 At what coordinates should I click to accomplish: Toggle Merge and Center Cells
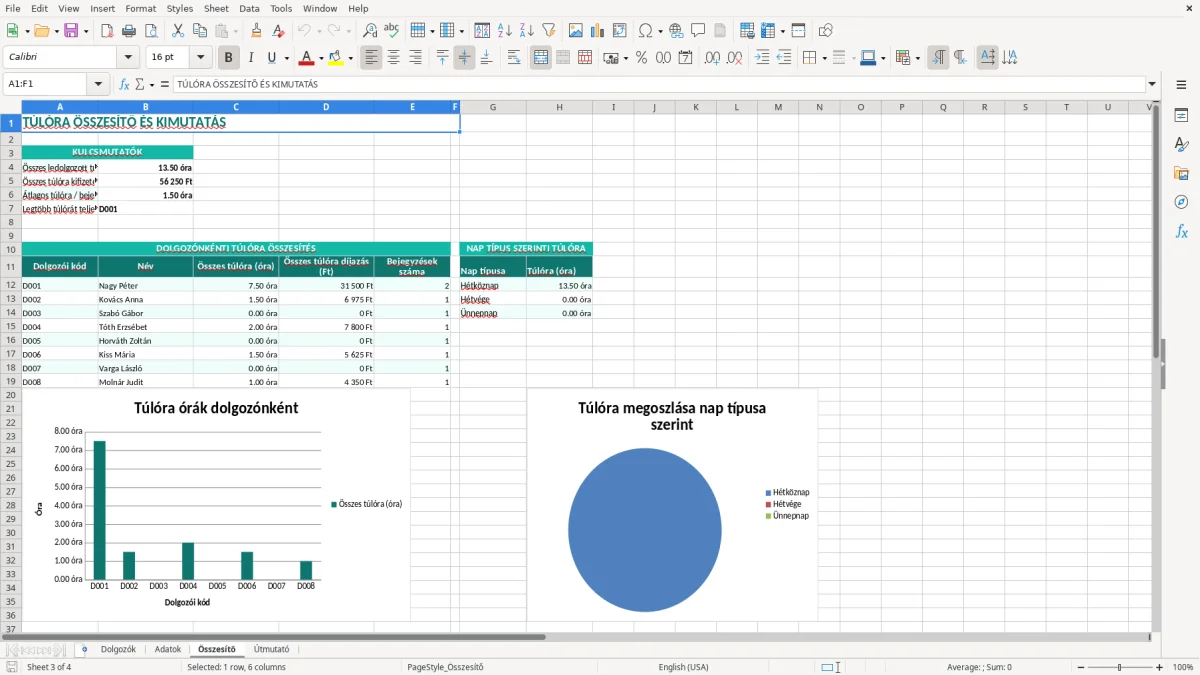click(x=541, y=58)
